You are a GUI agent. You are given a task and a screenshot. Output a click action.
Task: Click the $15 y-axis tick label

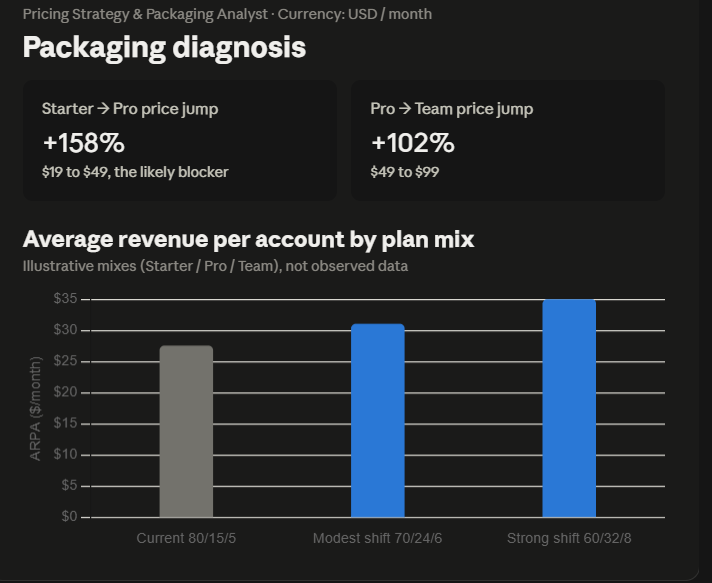click(x=65, y=423)
